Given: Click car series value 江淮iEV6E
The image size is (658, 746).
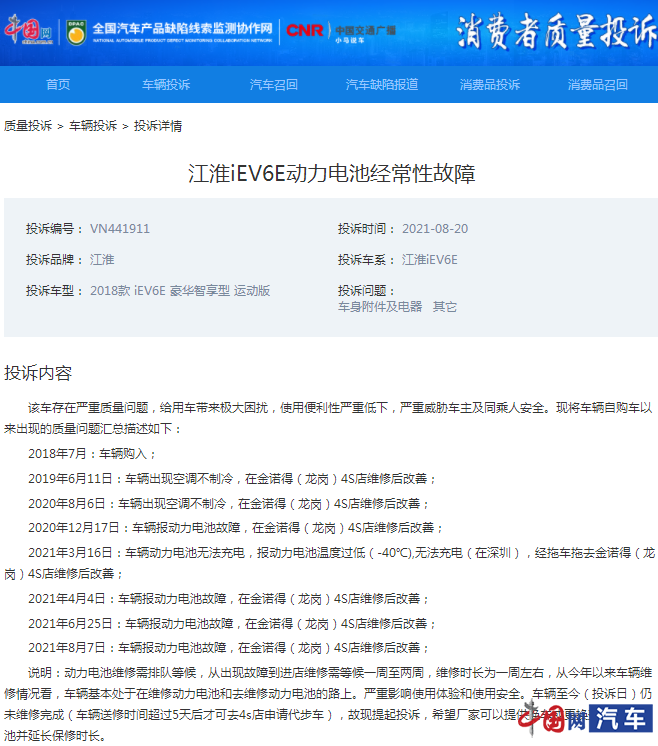Looking at the screenshot, I should click(430, 260).
